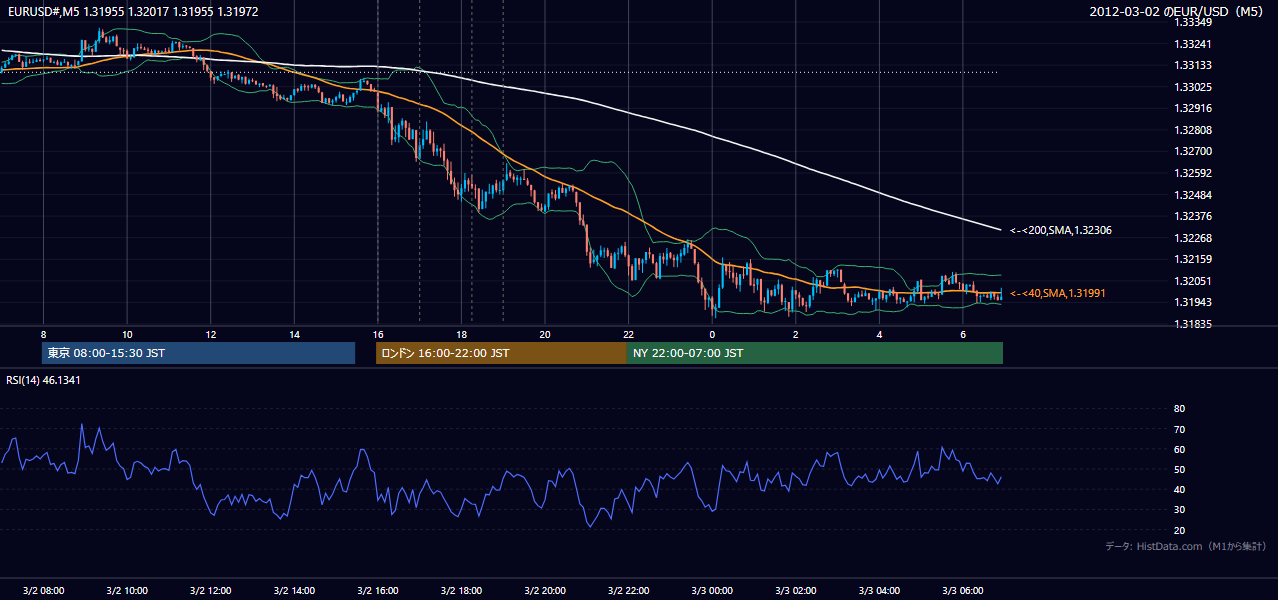Click hour label 0 under price chart
This screenshot has height=600, width=1278.
(712, 334)
